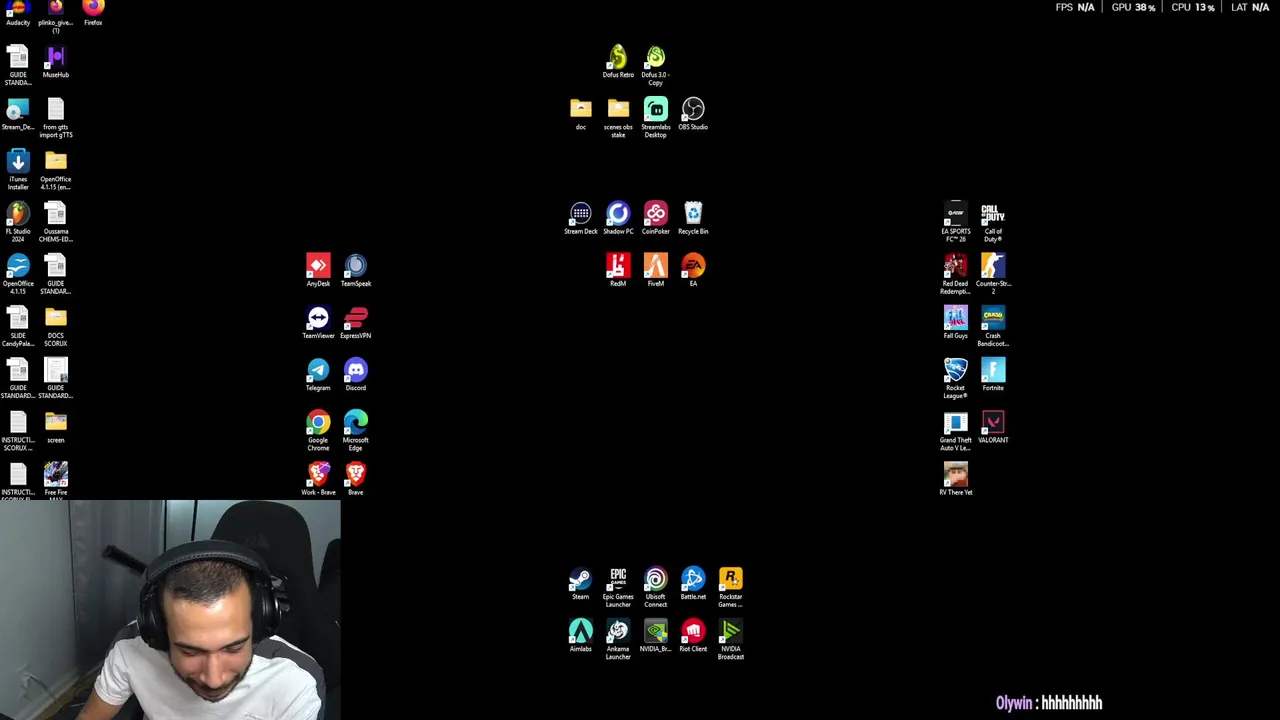Image resolution: width=1280 pixels, height=720 pixels.
Task: Open the Google Chrome shortcut
Action: point(318,430)
